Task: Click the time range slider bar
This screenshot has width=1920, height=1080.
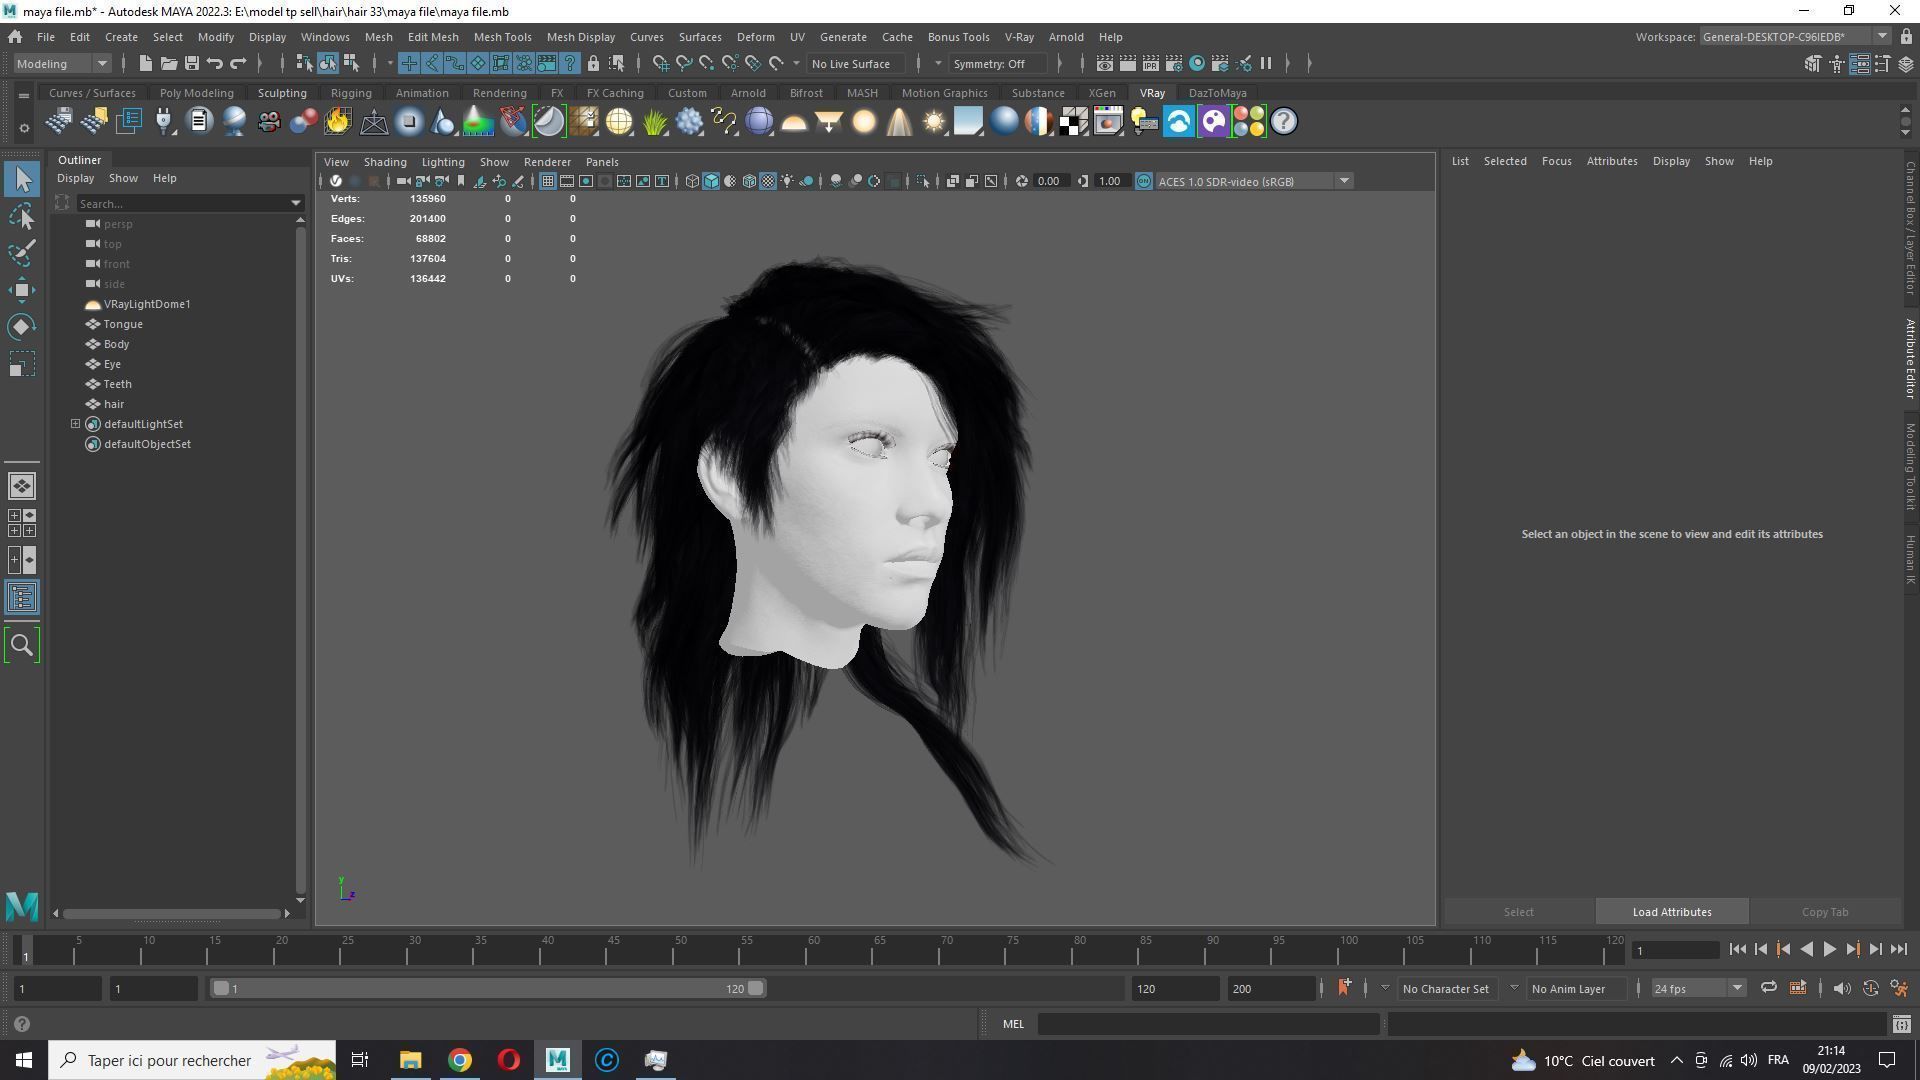Action: point(487,988)
